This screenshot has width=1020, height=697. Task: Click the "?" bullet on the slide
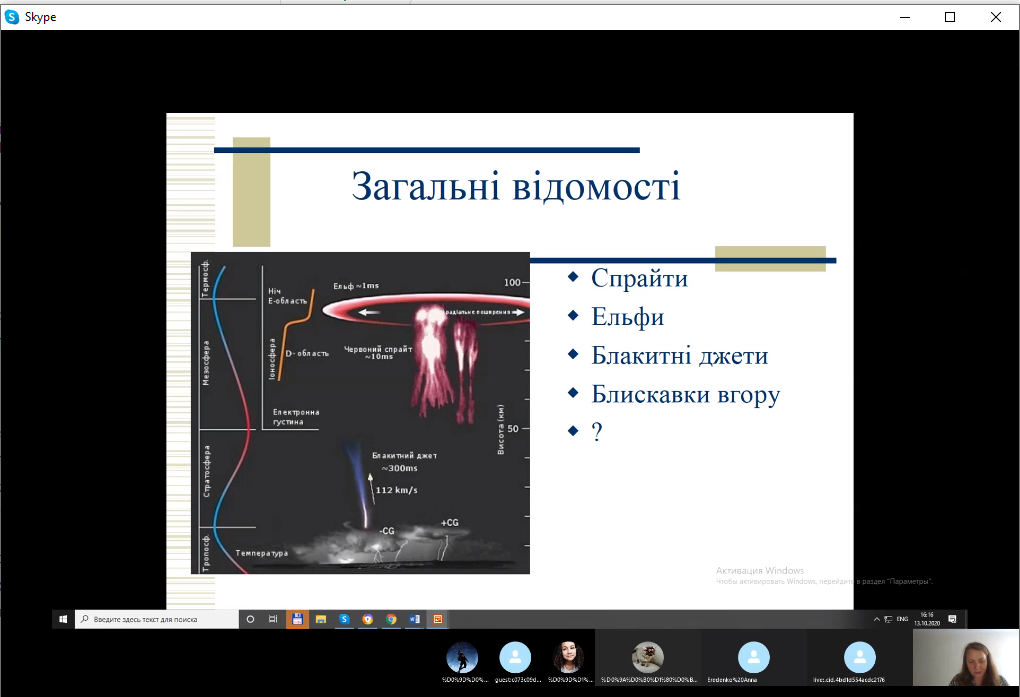[x=597, y=431]
